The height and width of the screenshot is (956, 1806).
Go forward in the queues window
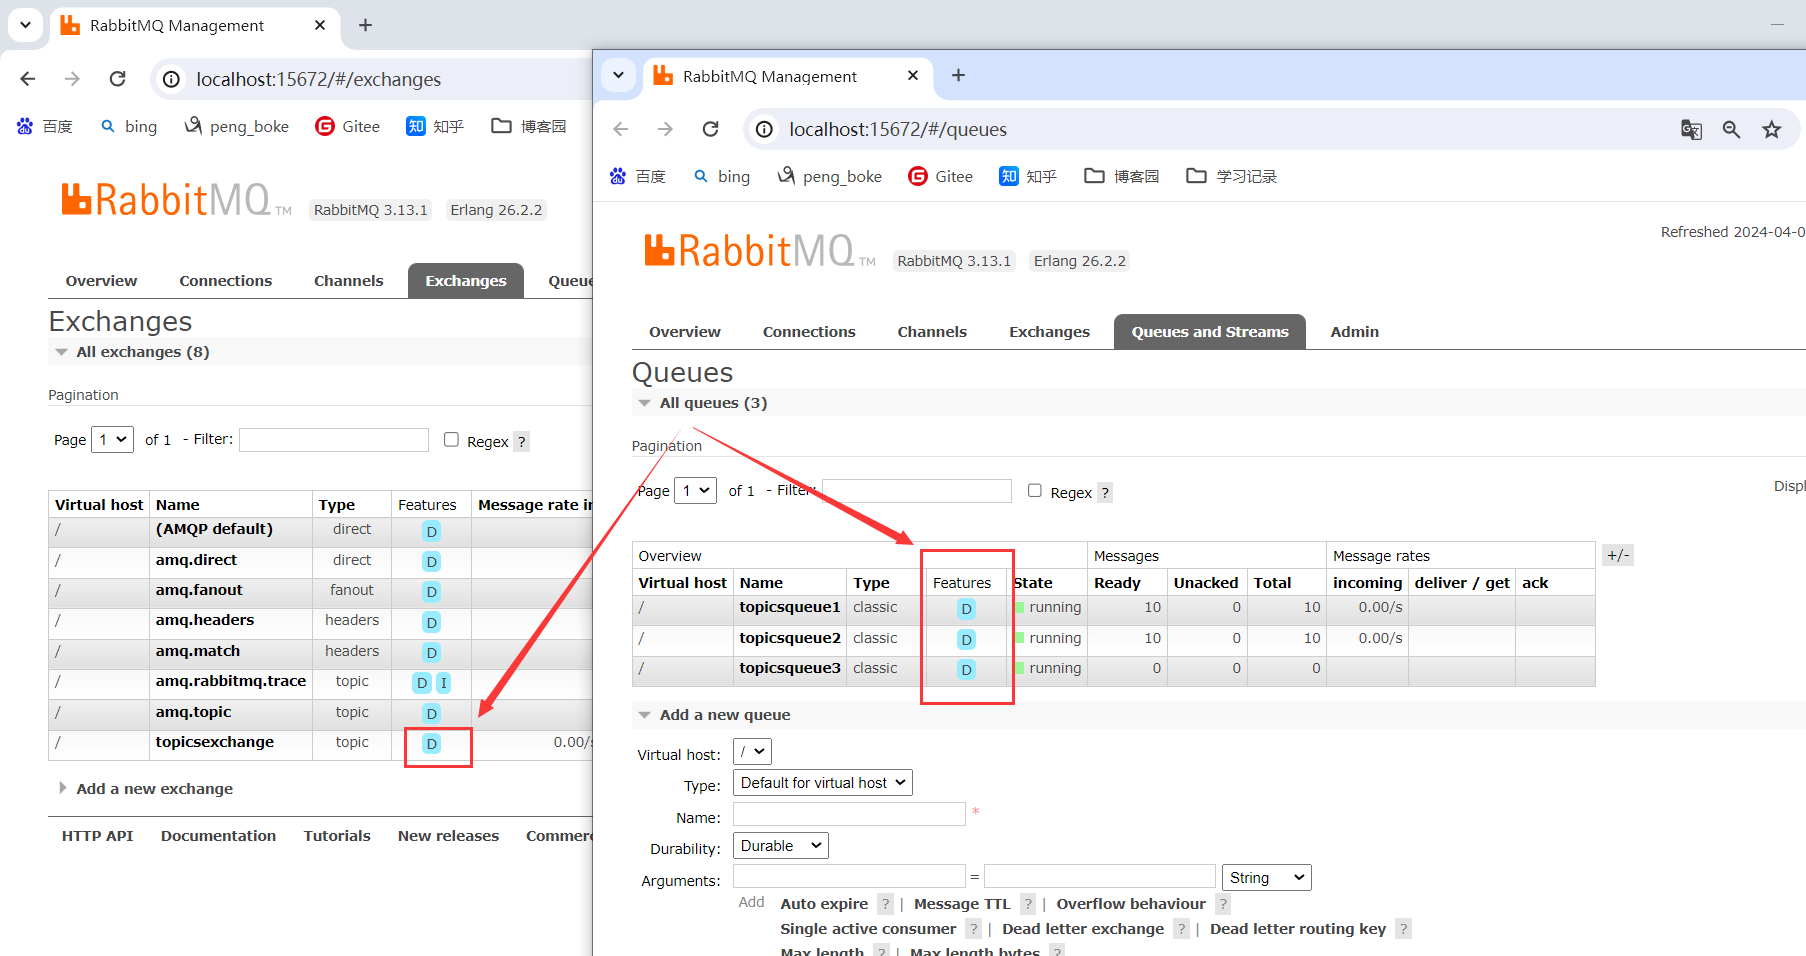(665, 129)
